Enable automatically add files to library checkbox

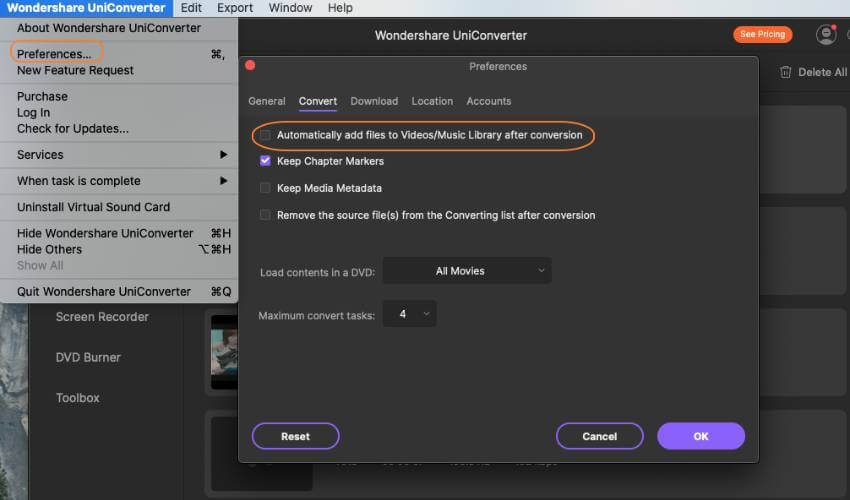pyautogui.click(x=265, y=135)
